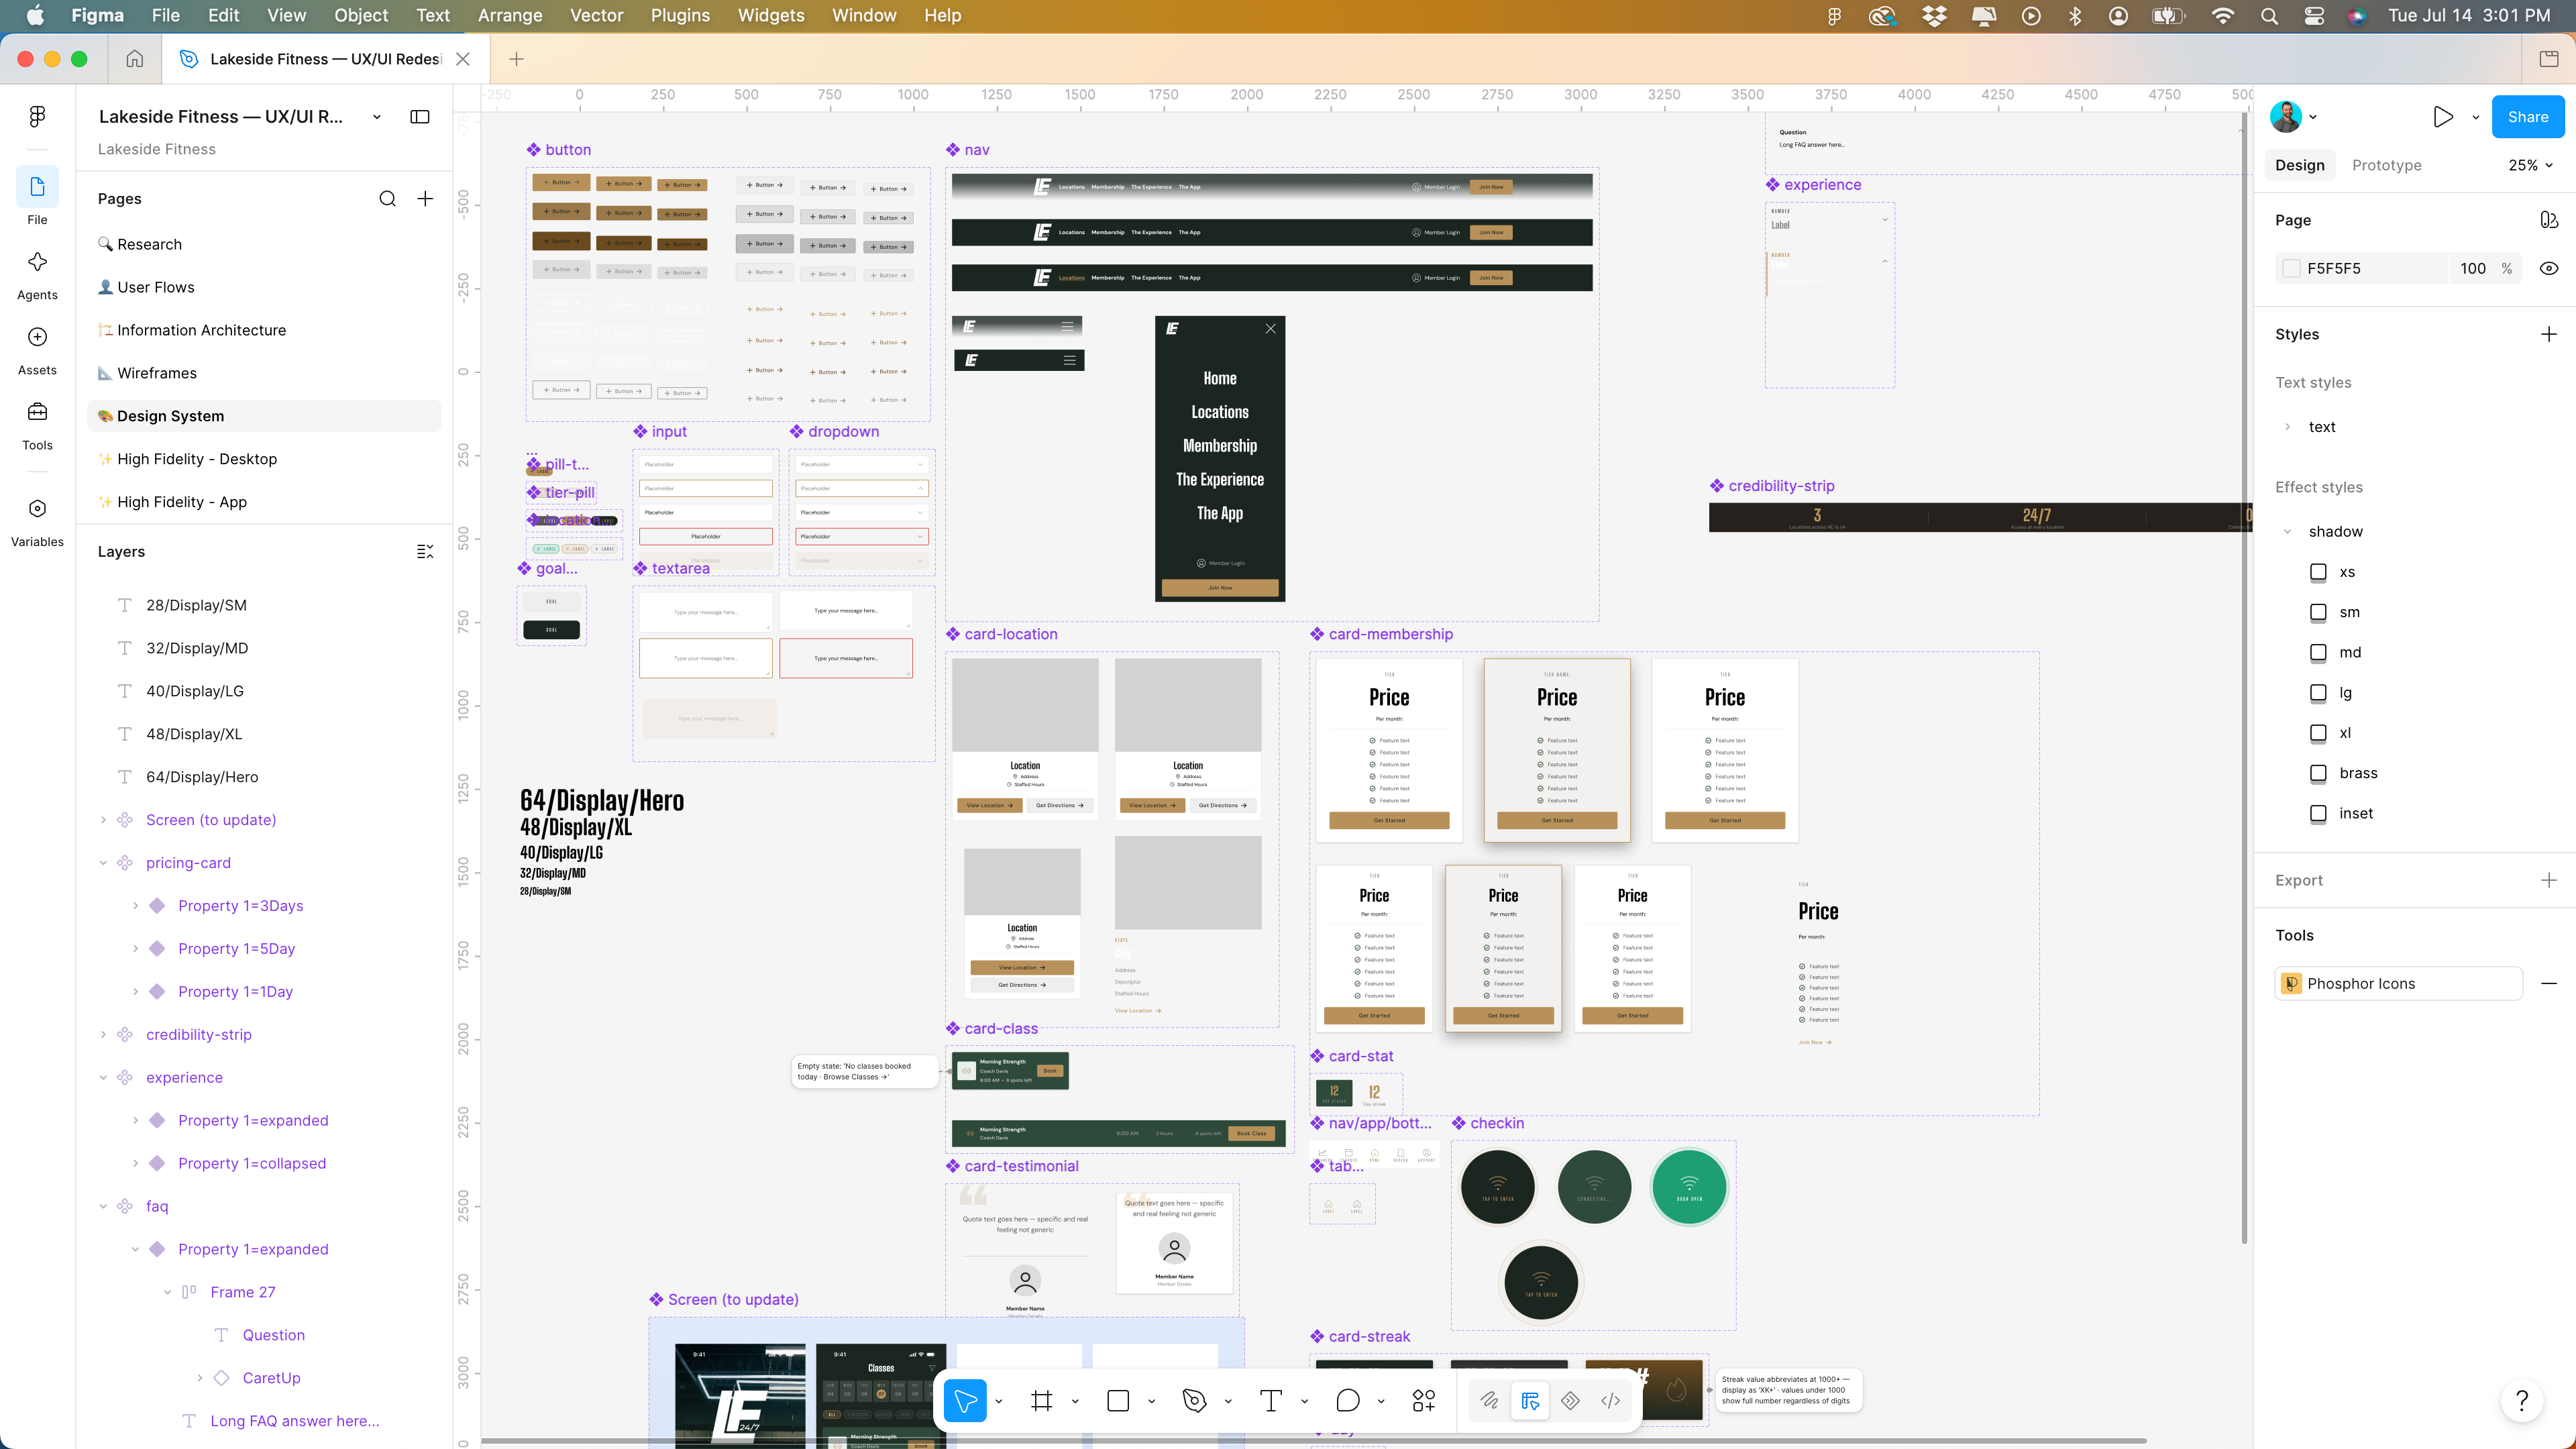
Task: Open the Vector menu
Action: 596,15
